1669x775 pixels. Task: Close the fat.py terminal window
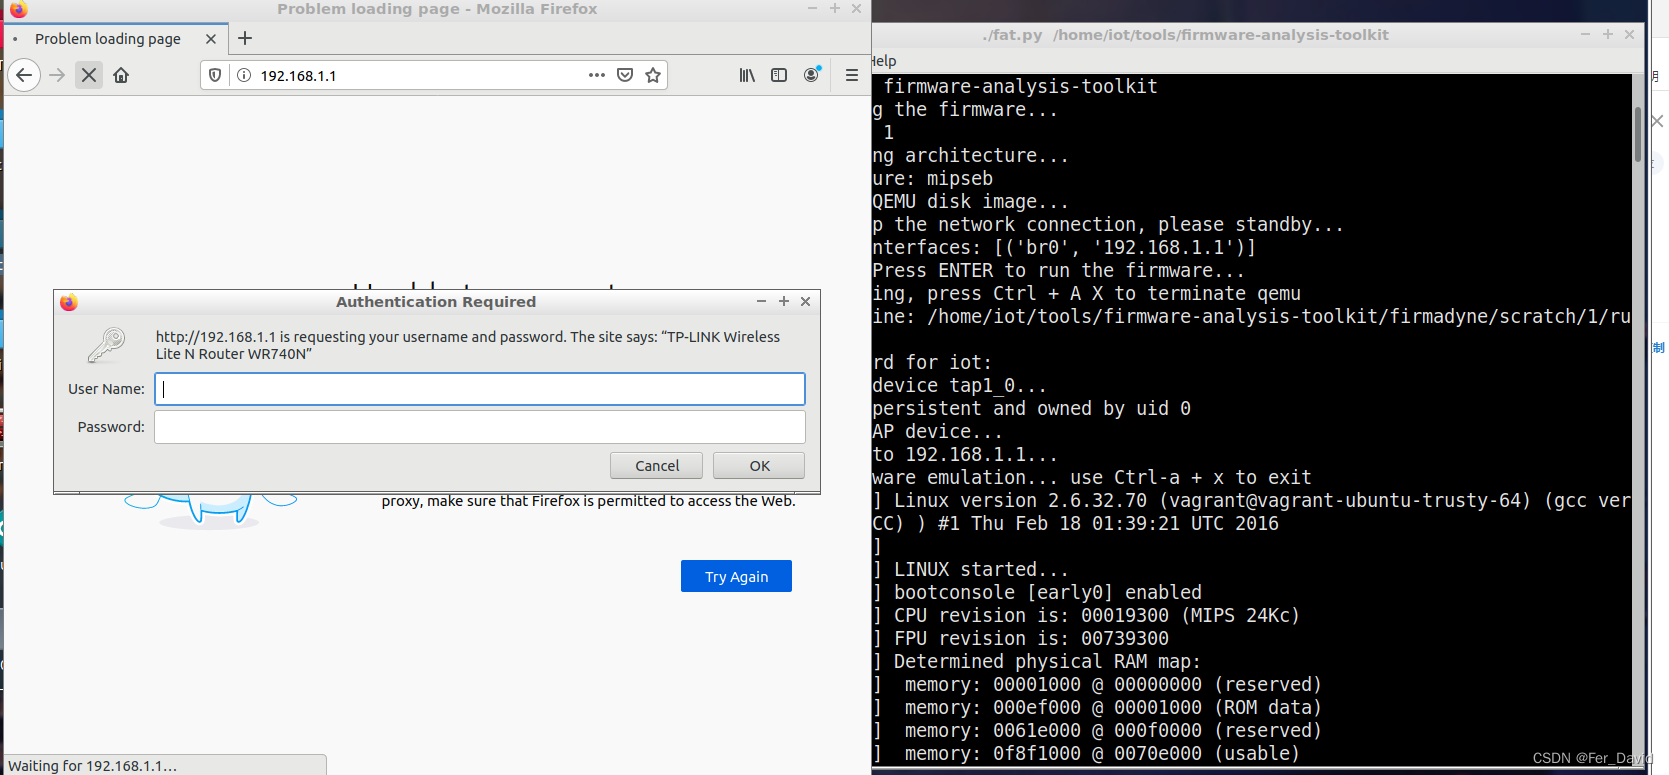point(1629,34)
